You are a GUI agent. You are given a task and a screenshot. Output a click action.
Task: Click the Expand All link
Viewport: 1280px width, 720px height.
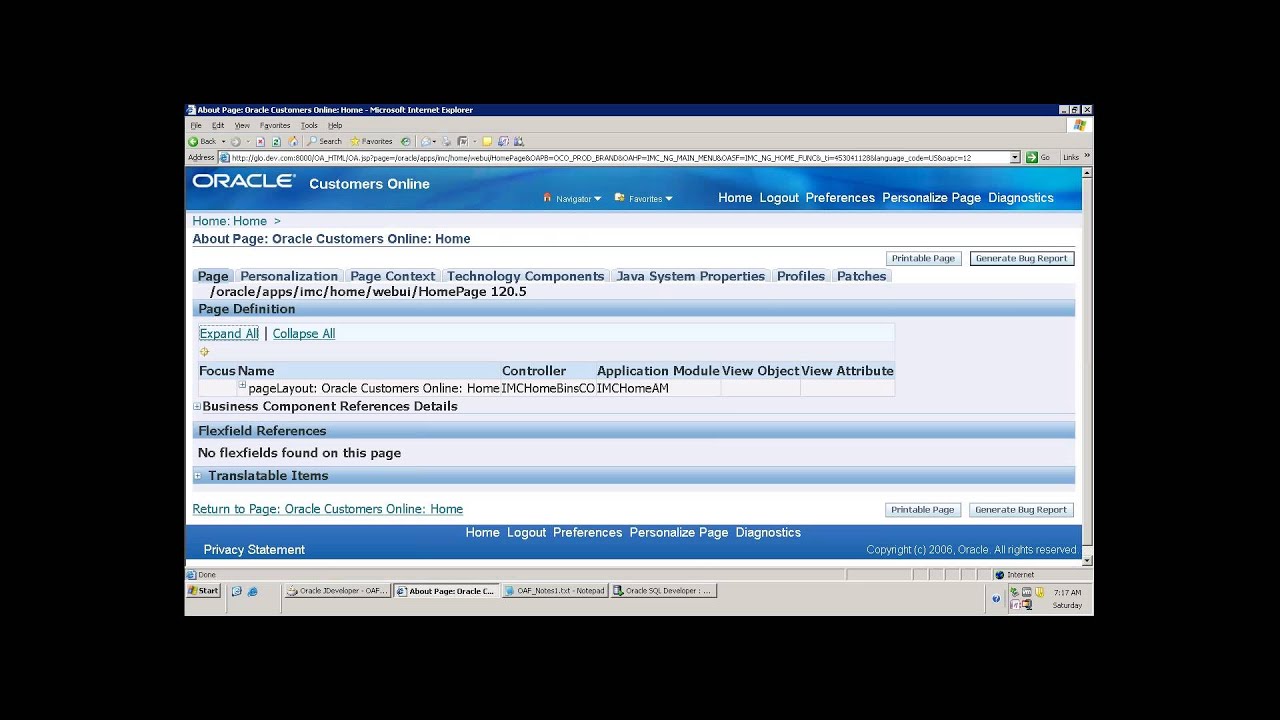pos(229,334)
